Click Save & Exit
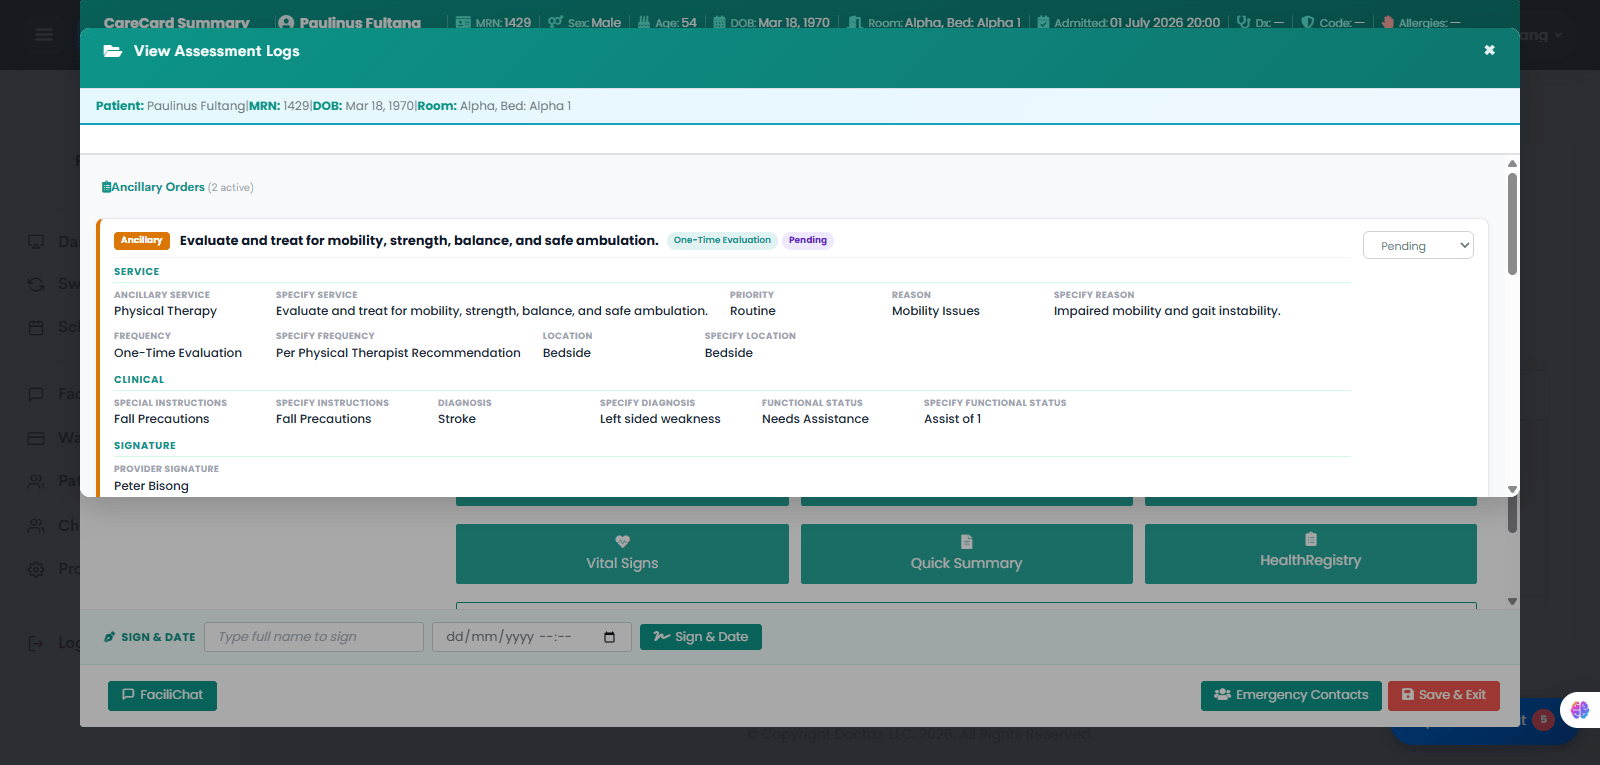This screenshot has width=1600, height=765. (1443, 695)
